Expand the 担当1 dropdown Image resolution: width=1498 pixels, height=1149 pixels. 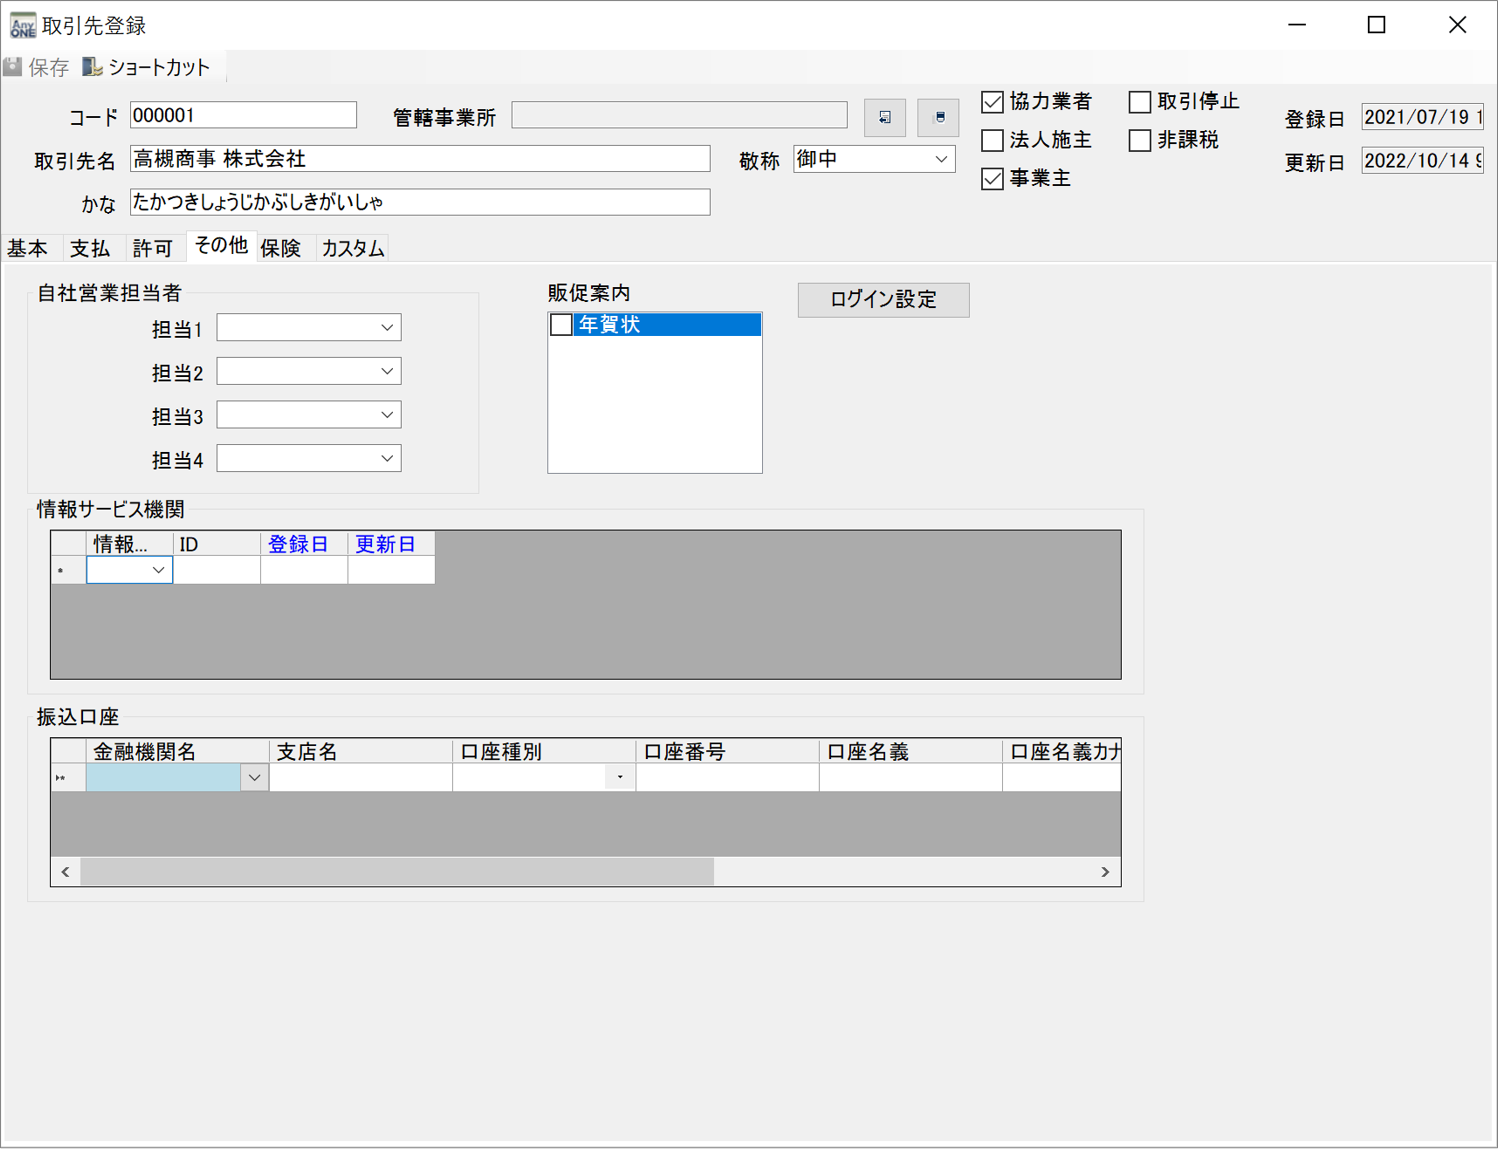388,327
